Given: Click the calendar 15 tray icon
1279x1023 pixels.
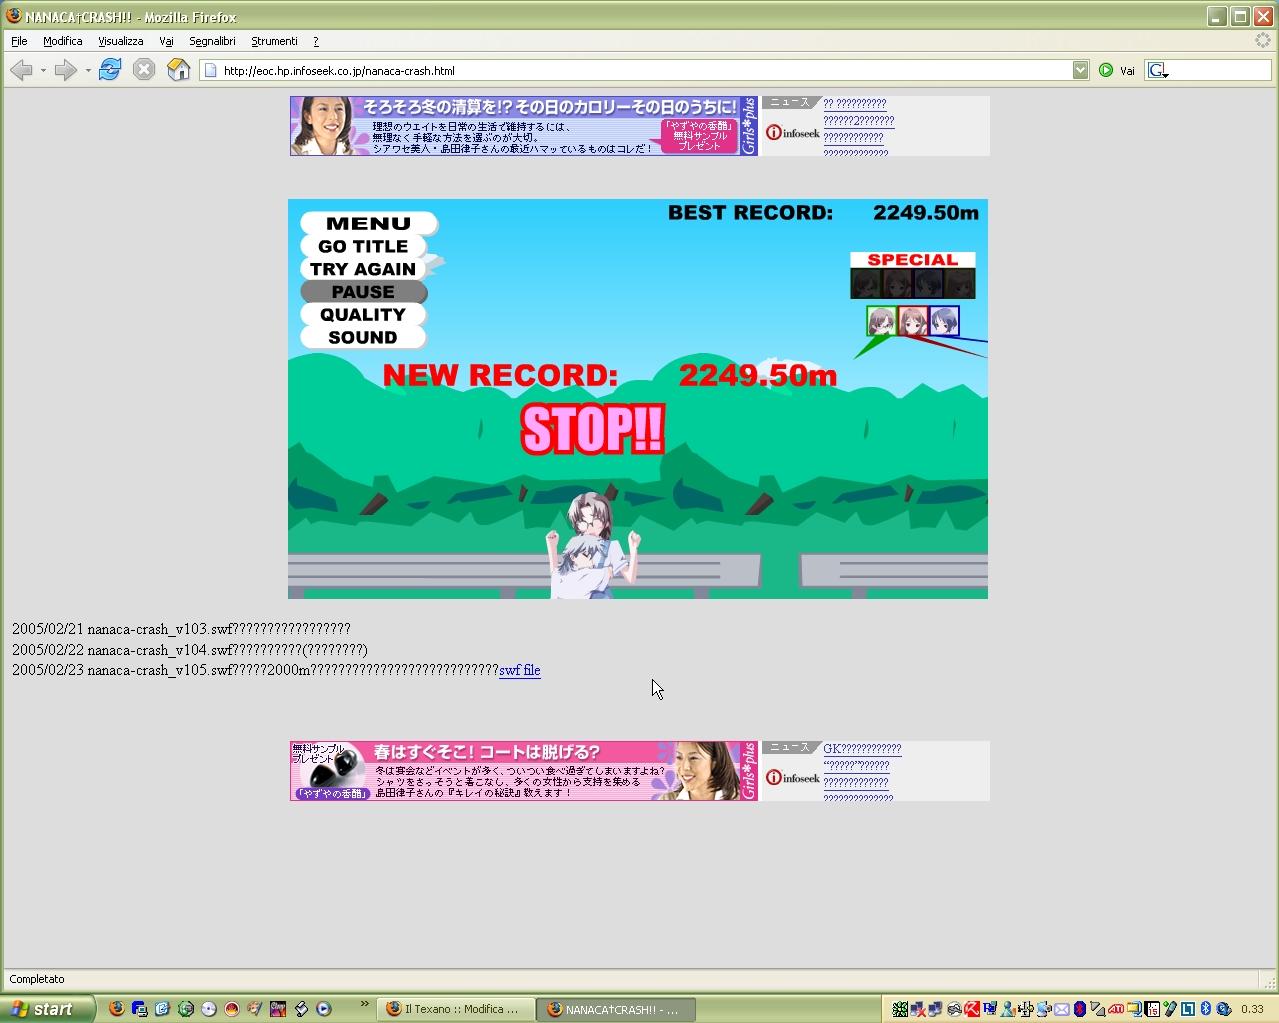Looking at the screenshot, I should click(x=1152, y=1009).
